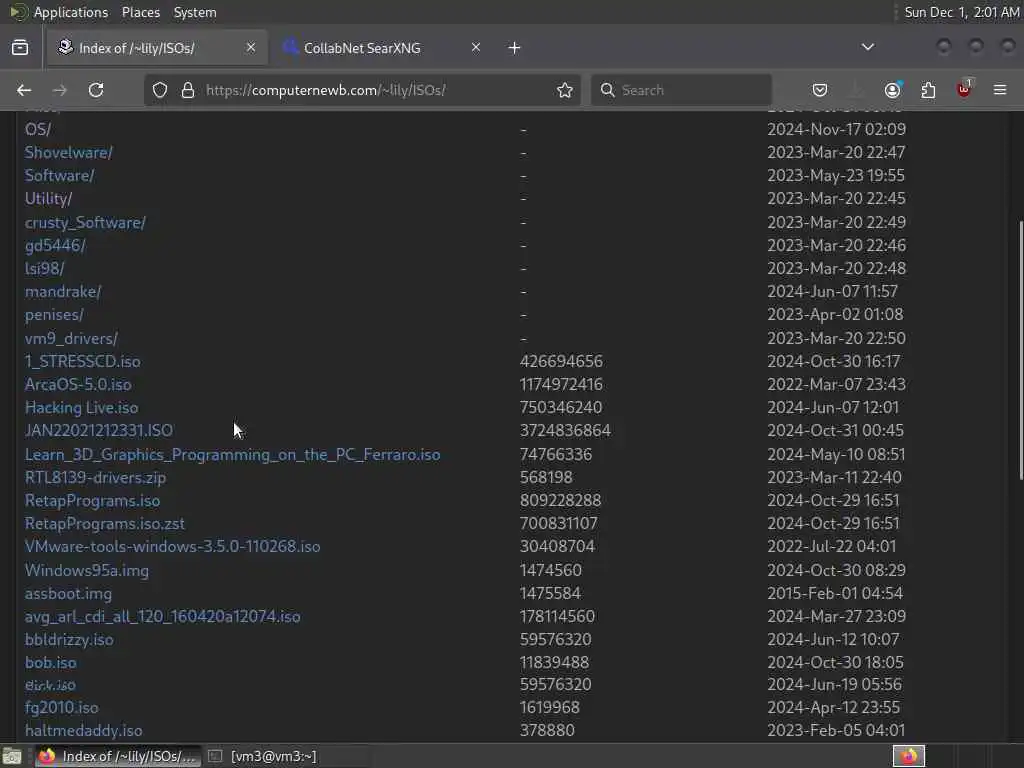Download Learn_3D_Graphics_Programming_on_the_PC_Ferraro.iso
This screenshot has width=1024, height=768.
[x=232, y=455]
